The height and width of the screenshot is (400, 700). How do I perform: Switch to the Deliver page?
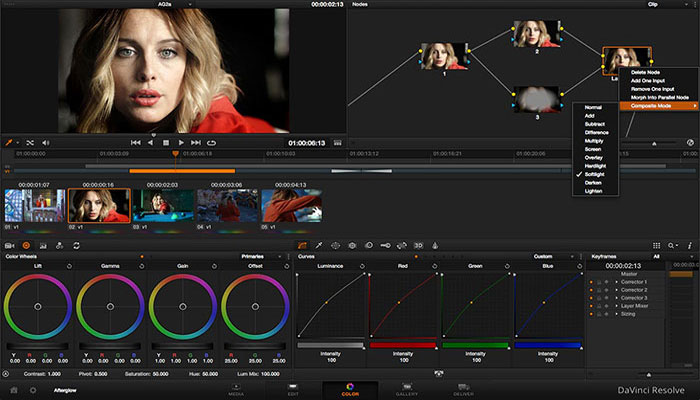463,390
